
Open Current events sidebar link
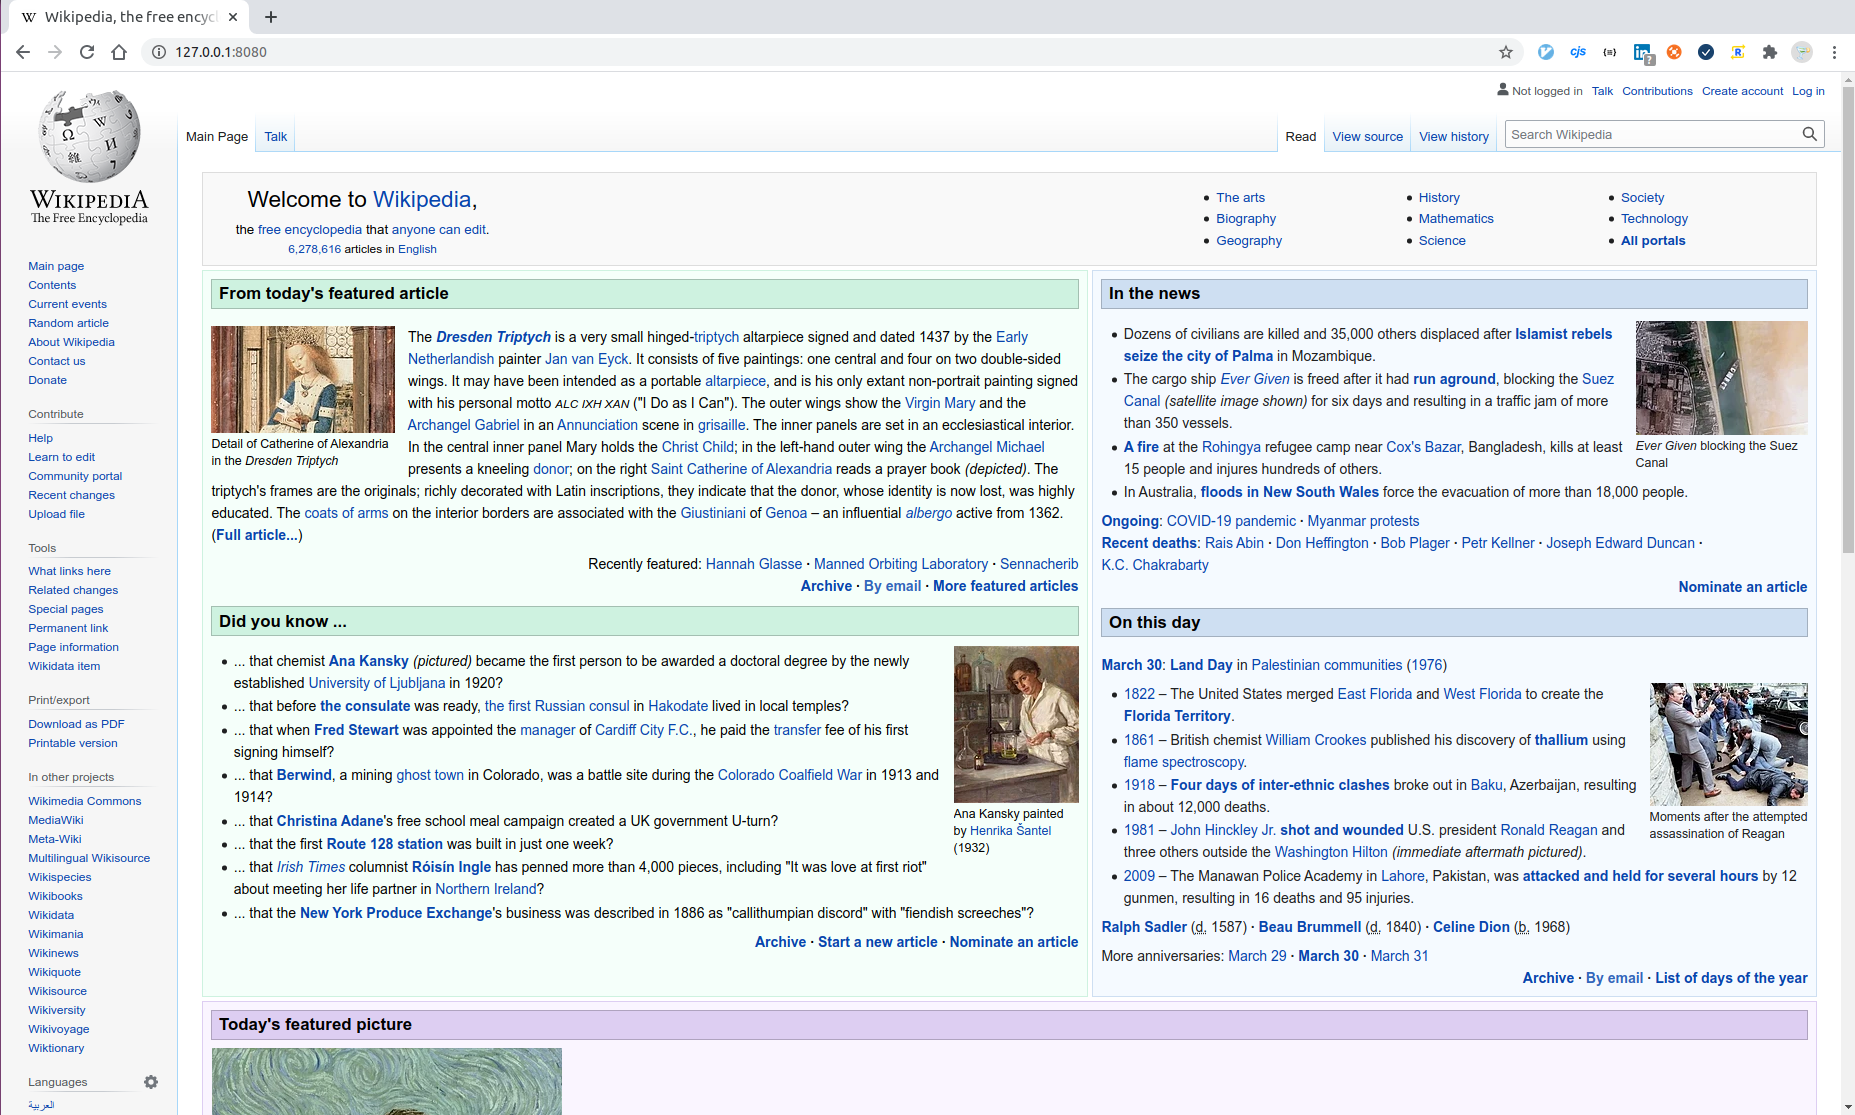pos(67,304)
